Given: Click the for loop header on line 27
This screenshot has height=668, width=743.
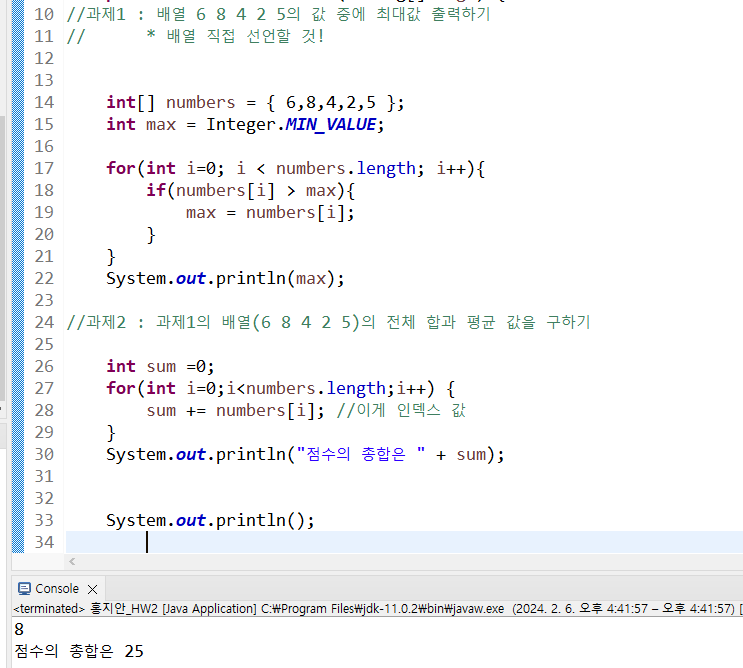Looking at the screenshot, I should pos(281,389).
